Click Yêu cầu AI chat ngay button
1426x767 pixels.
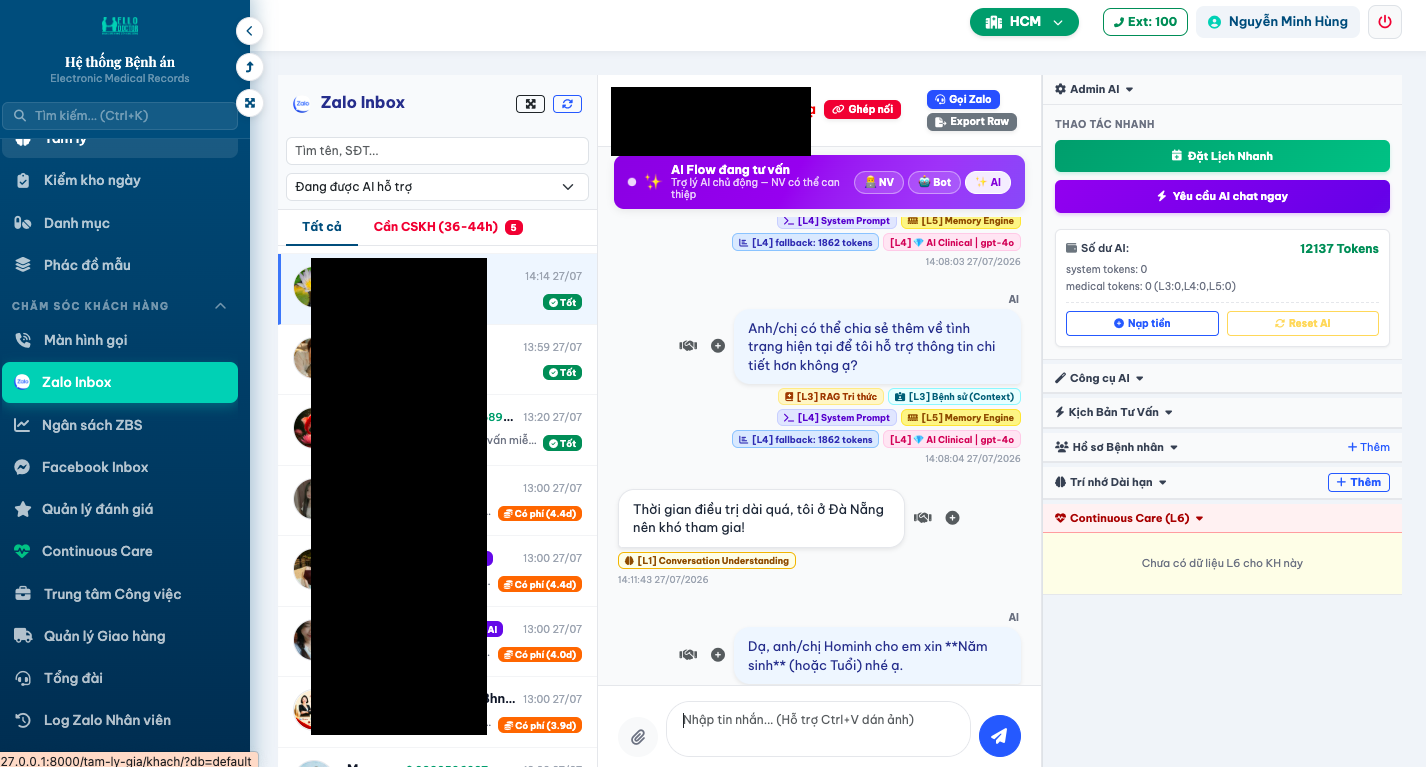pos(1222,196)
